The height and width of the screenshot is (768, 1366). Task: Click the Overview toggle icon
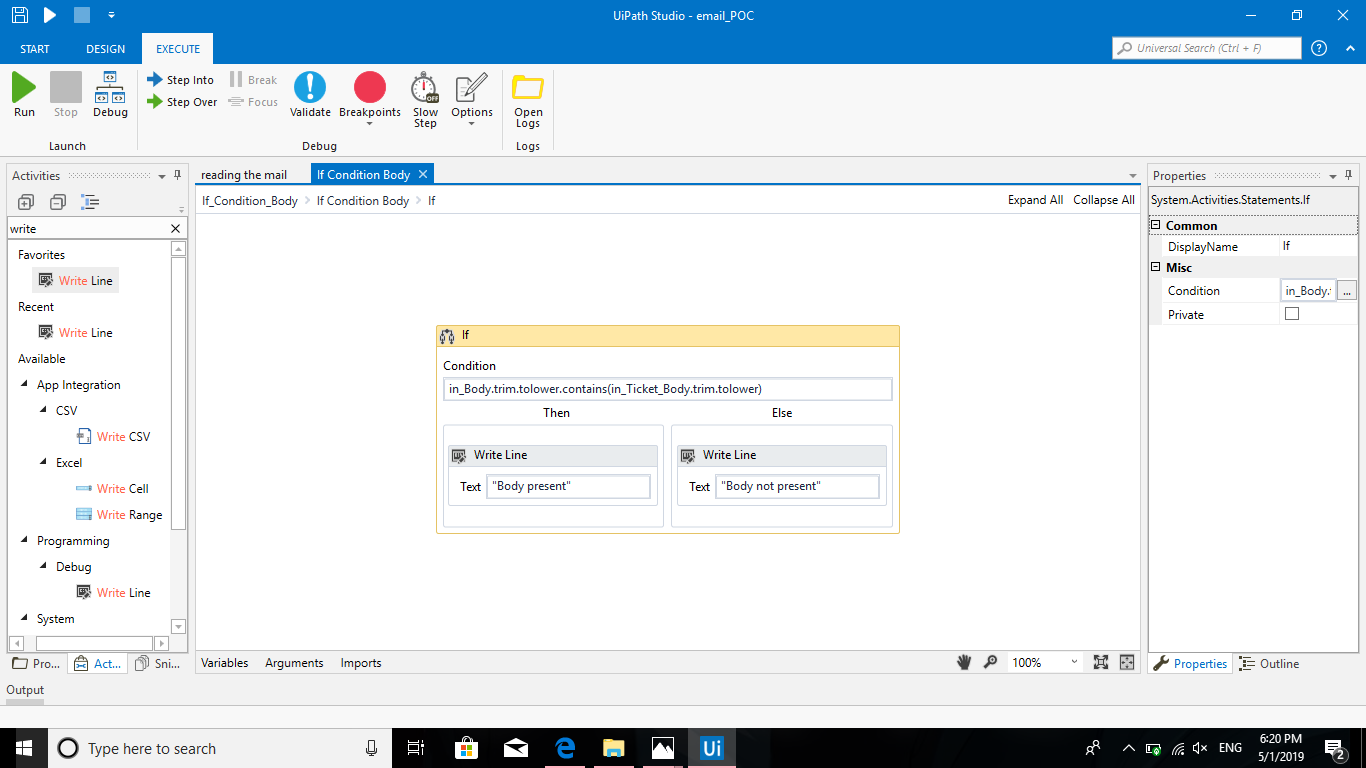coord(1127,662)
